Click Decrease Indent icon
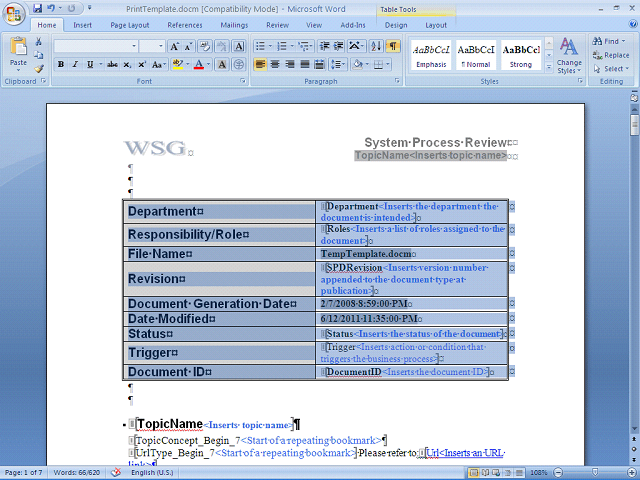 click(x=324, y=46)
